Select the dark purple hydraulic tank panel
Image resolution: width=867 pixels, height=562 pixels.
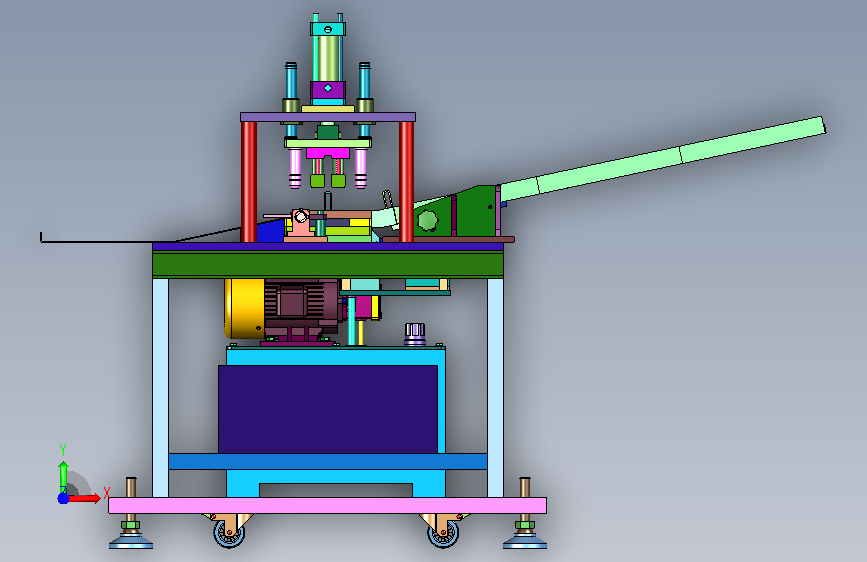pyautogui.click(x=328, y=409)
